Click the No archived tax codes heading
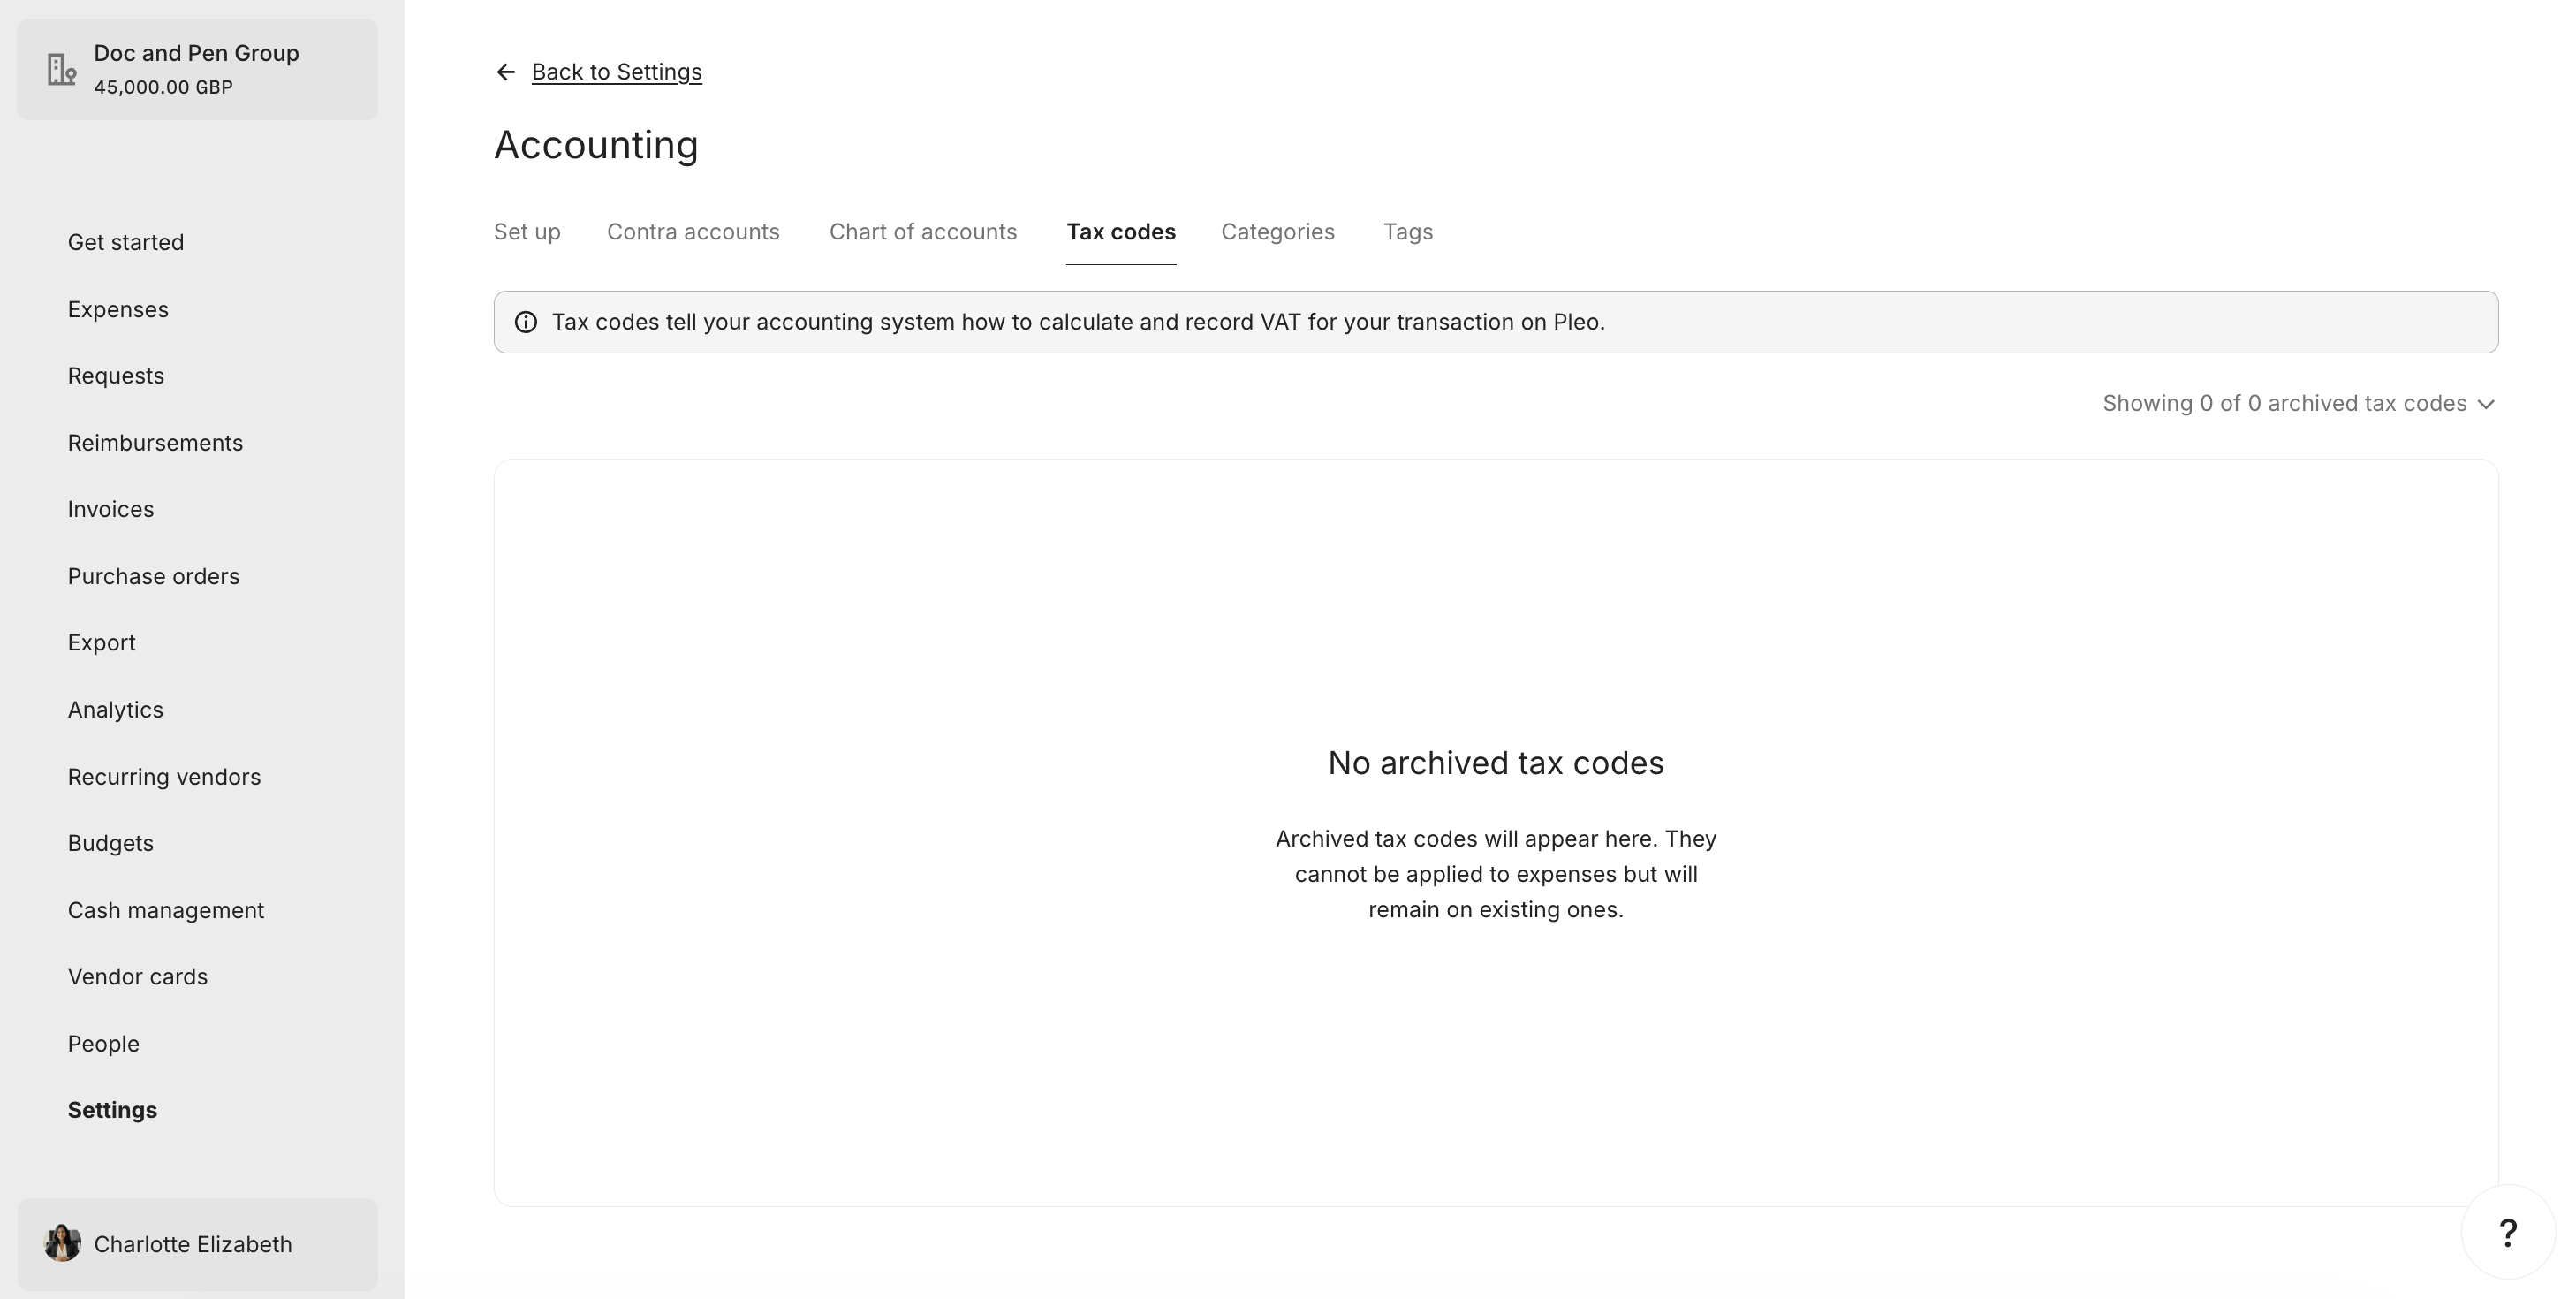Viewport: 2576px width, 1299px height. [x=1496, y=763]
